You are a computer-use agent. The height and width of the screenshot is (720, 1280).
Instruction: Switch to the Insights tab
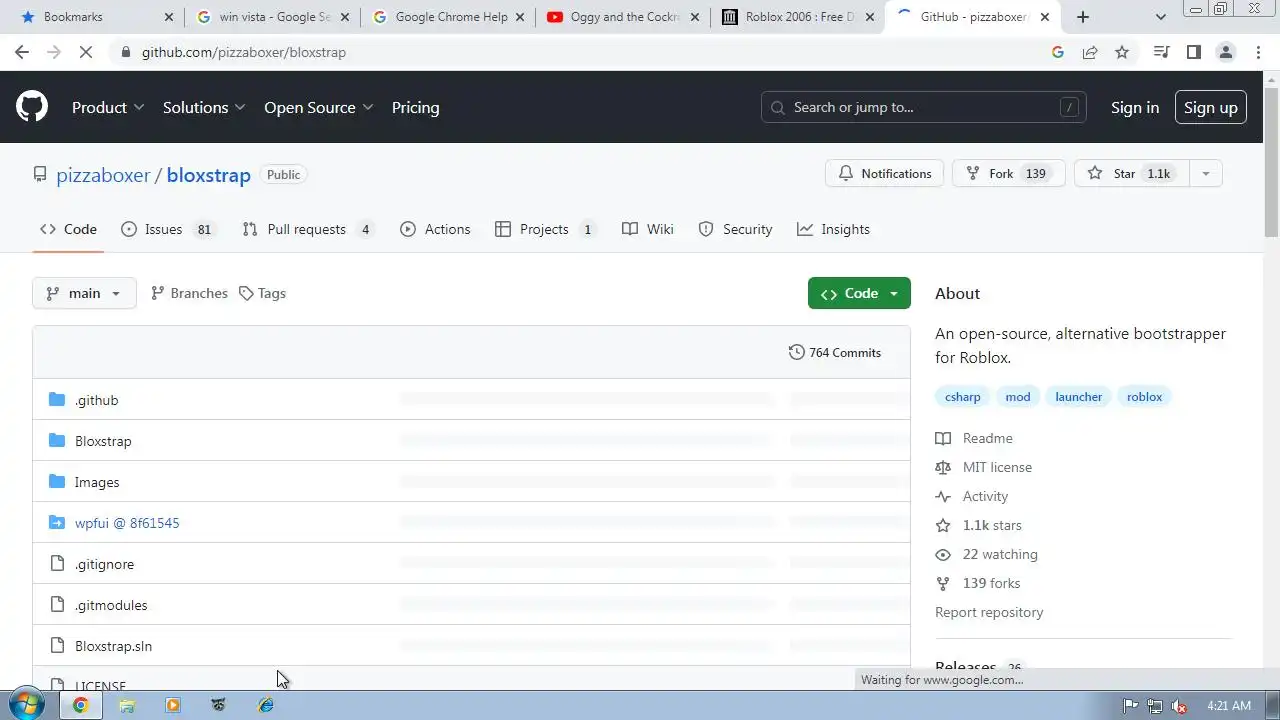point(833,229)
